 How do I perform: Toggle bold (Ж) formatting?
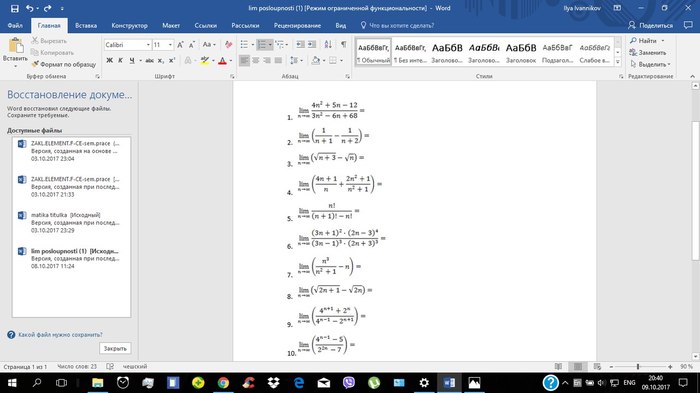[x=109, y=60]
